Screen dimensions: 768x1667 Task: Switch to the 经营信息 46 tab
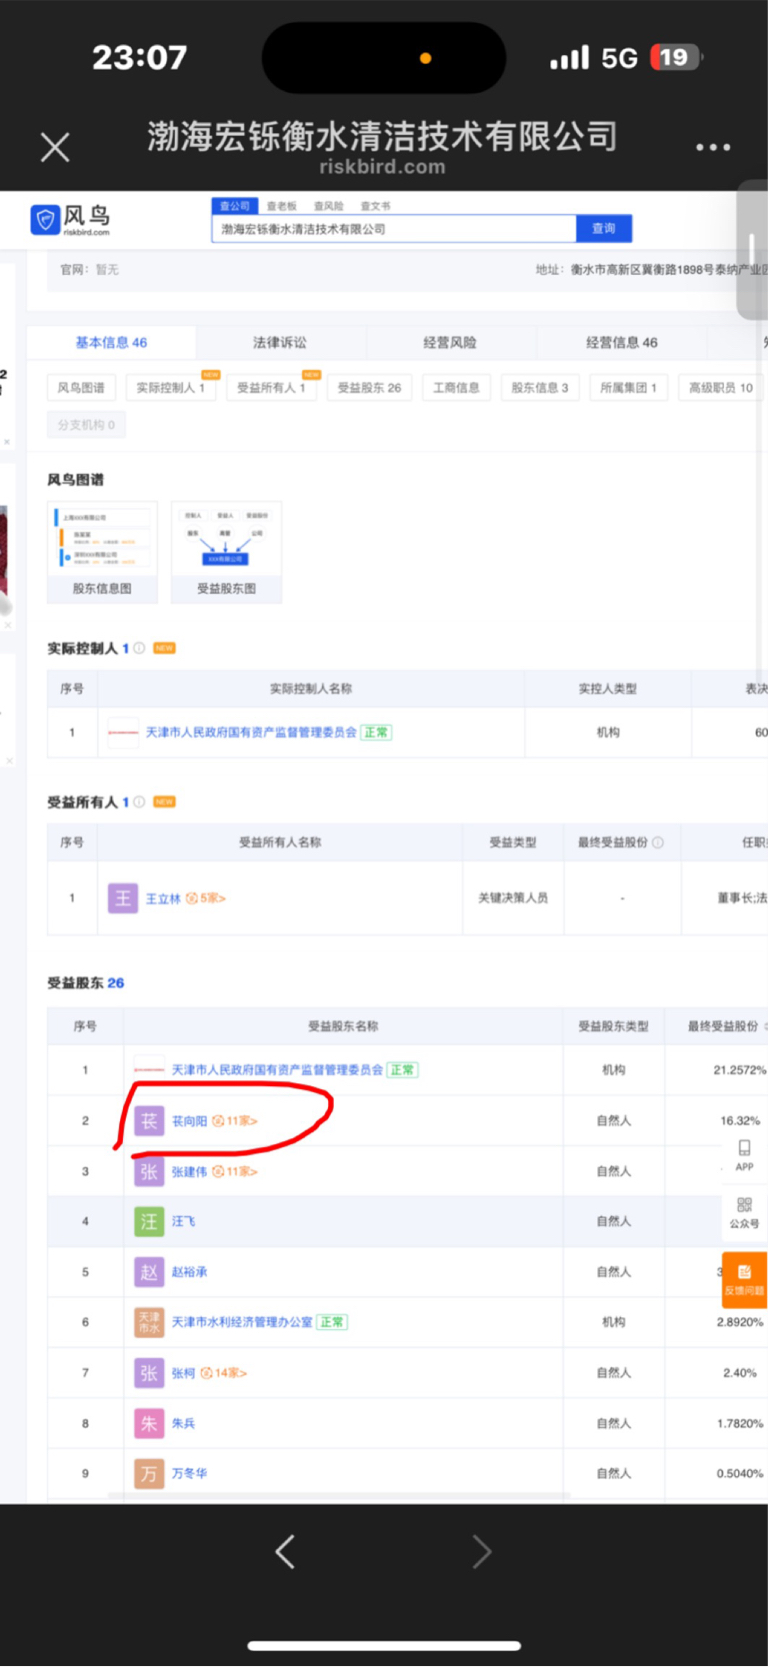click(x=622, y=342)
